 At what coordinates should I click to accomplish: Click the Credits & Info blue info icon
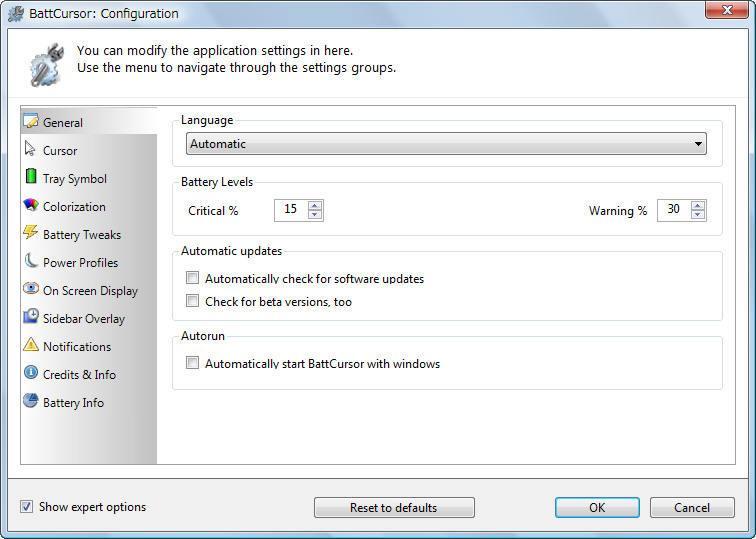tap(31, 372)
